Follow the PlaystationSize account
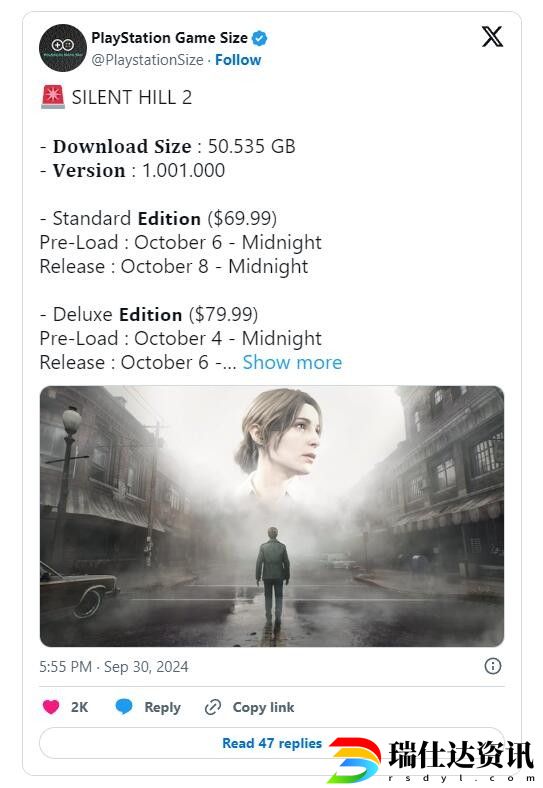Image resolution: width=543 pixels, height=788 pixels. click(238, 60)
